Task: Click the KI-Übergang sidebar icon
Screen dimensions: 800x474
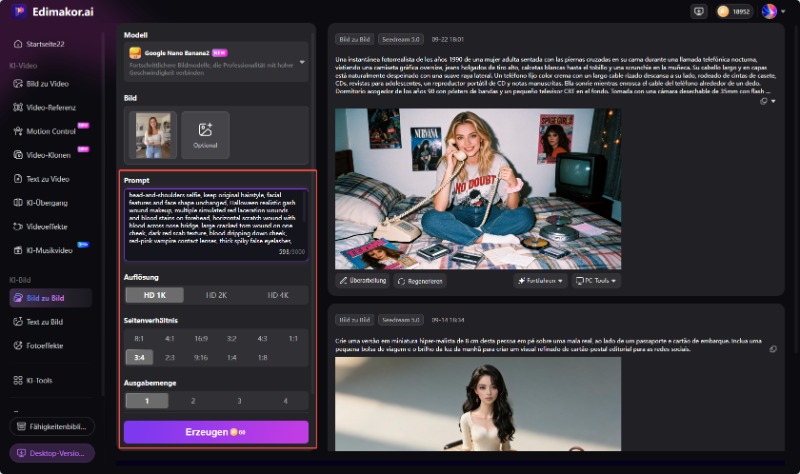Action: (18, 203)
